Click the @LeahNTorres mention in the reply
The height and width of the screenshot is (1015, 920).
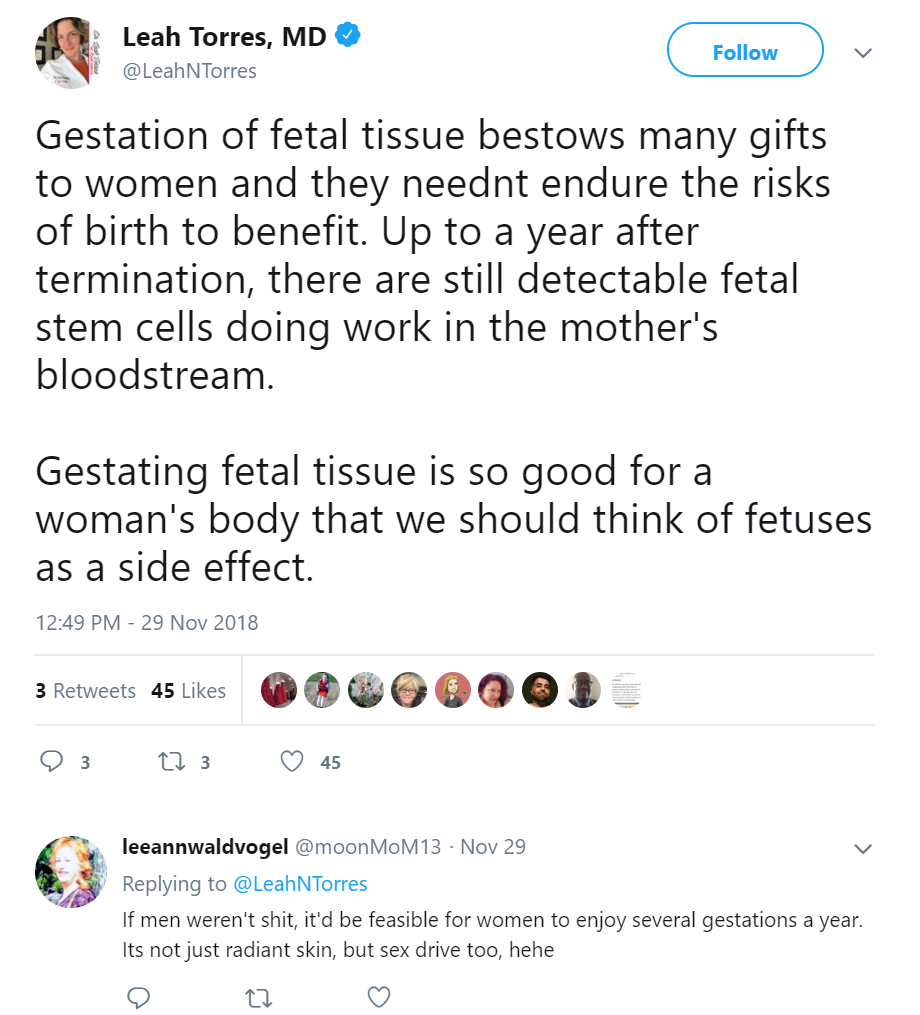(300, 884)
